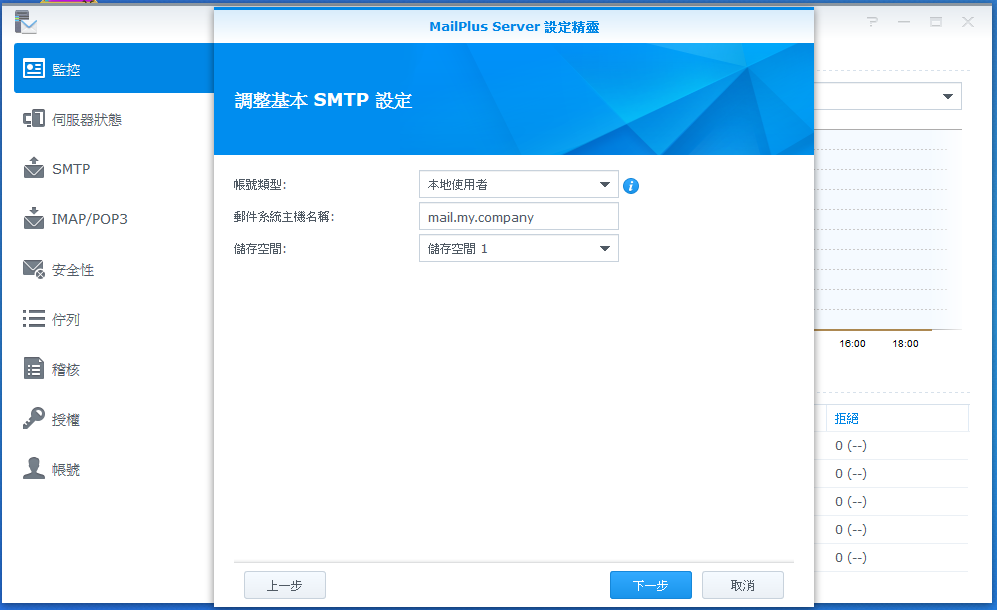This screenshot has height=610, width=997.
Task: Minimize the MailPlus Server window
Action: point(904,22)
